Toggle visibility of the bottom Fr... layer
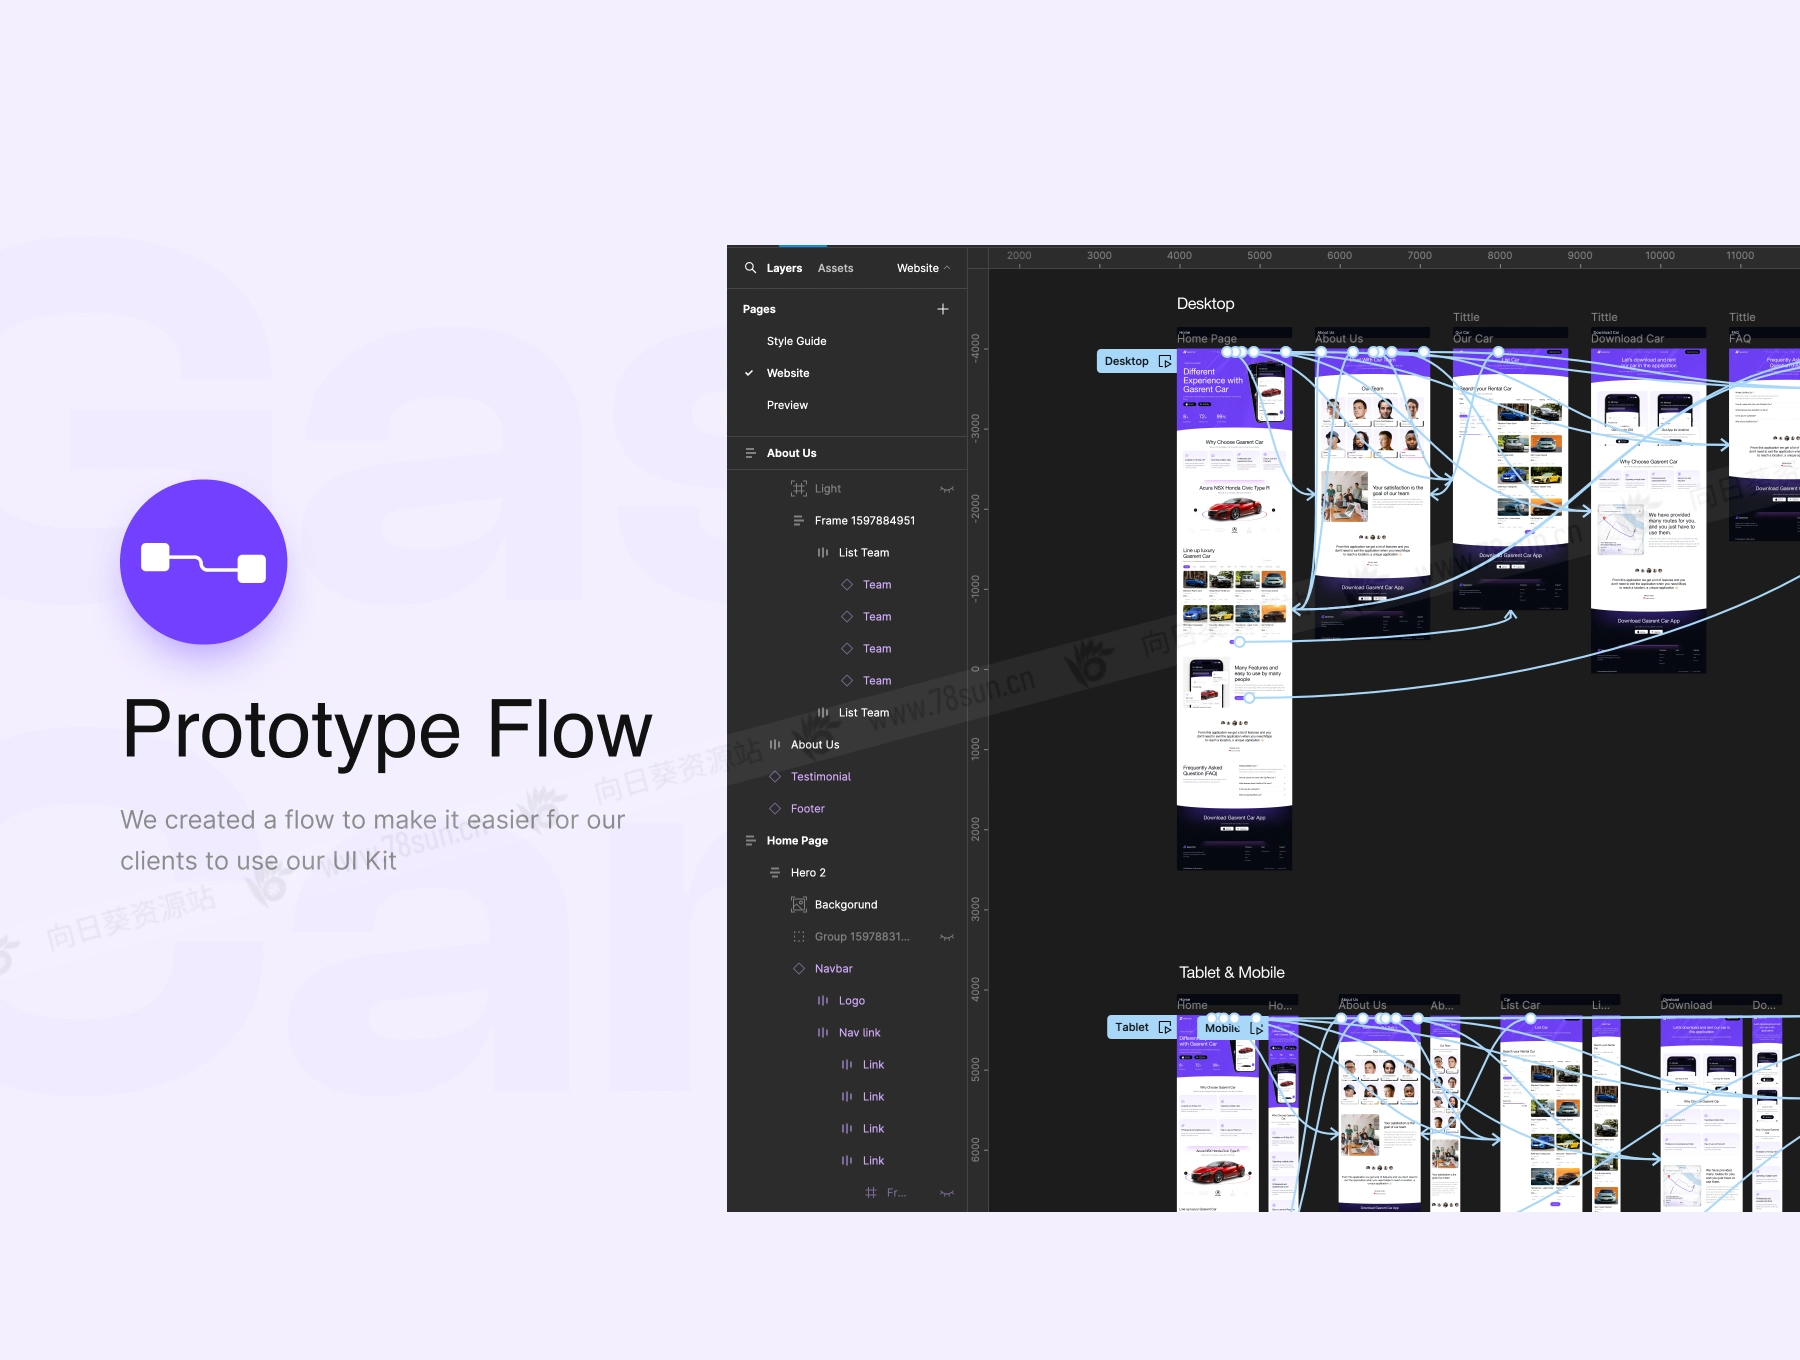This screenshot has width=1800, height=1360. (x=947, y=1193)
